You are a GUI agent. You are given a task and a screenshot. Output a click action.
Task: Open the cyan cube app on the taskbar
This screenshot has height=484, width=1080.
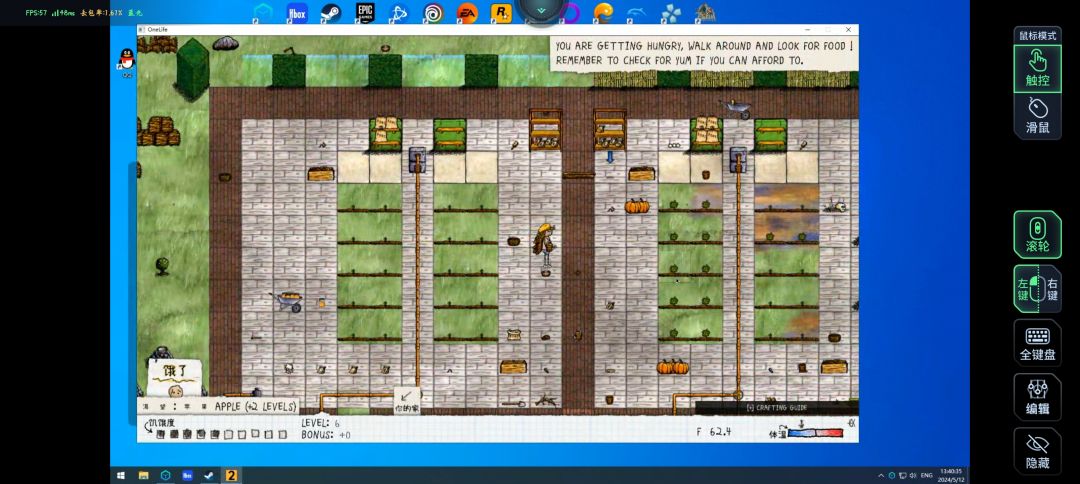coord(165,475)
